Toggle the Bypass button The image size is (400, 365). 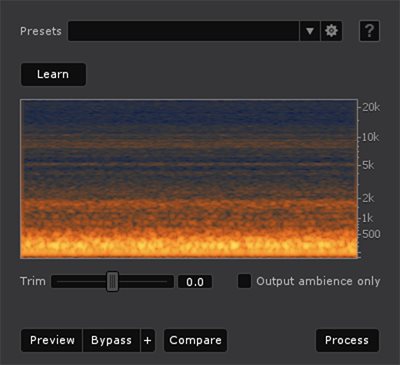pos(111,340)
